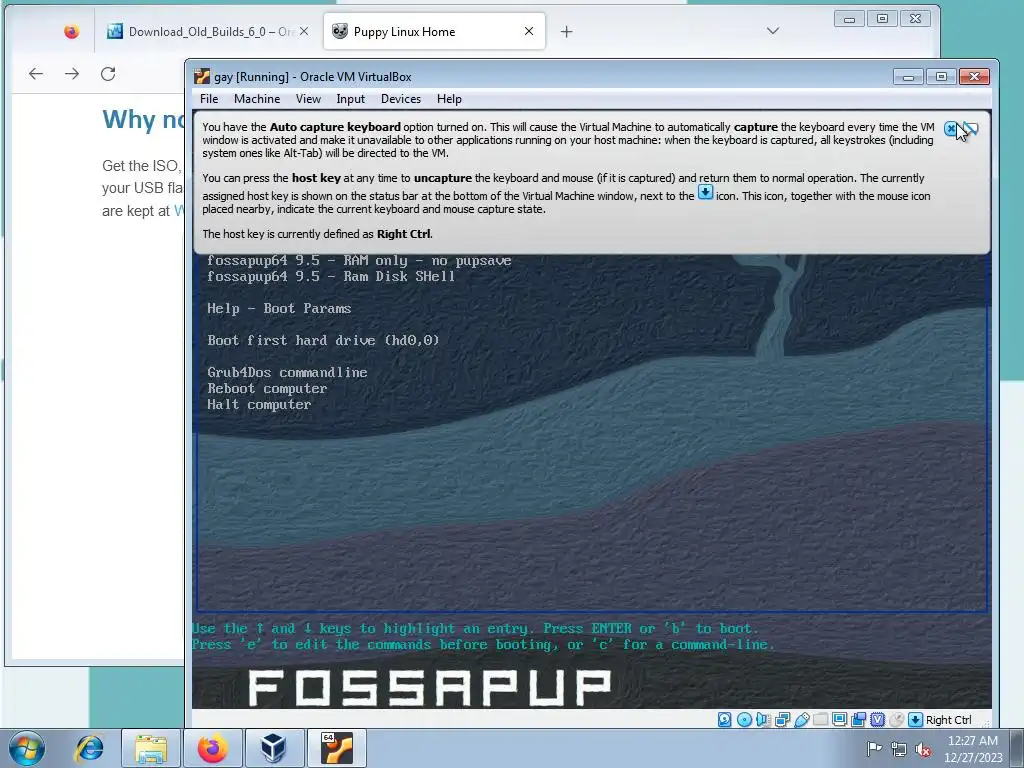Viewport: 1024px width, 768px height.
Task: Reload the Firefox page
Action: tap(108, 74)
